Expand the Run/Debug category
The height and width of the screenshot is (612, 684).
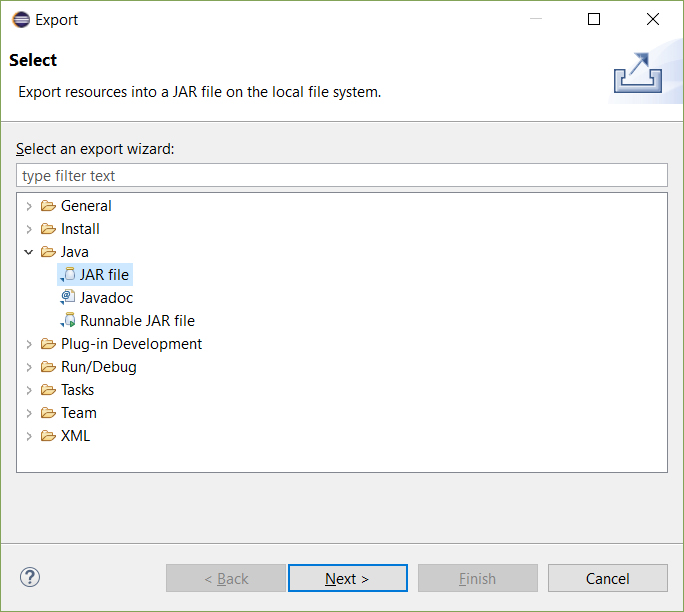(x=29, y=367)
